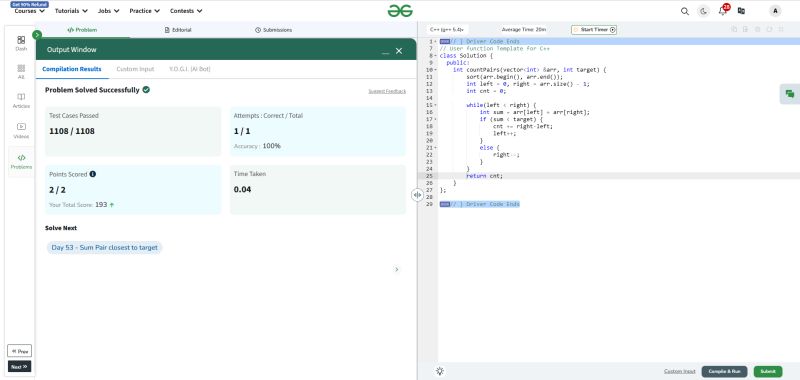This screenshot has height=380, width=800.
Task: Toggle dark mode moon icon
Action: point(704,11)
